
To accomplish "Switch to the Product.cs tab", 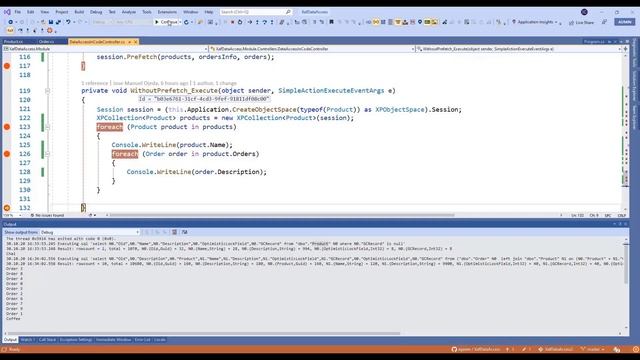I will pos(13,42).
